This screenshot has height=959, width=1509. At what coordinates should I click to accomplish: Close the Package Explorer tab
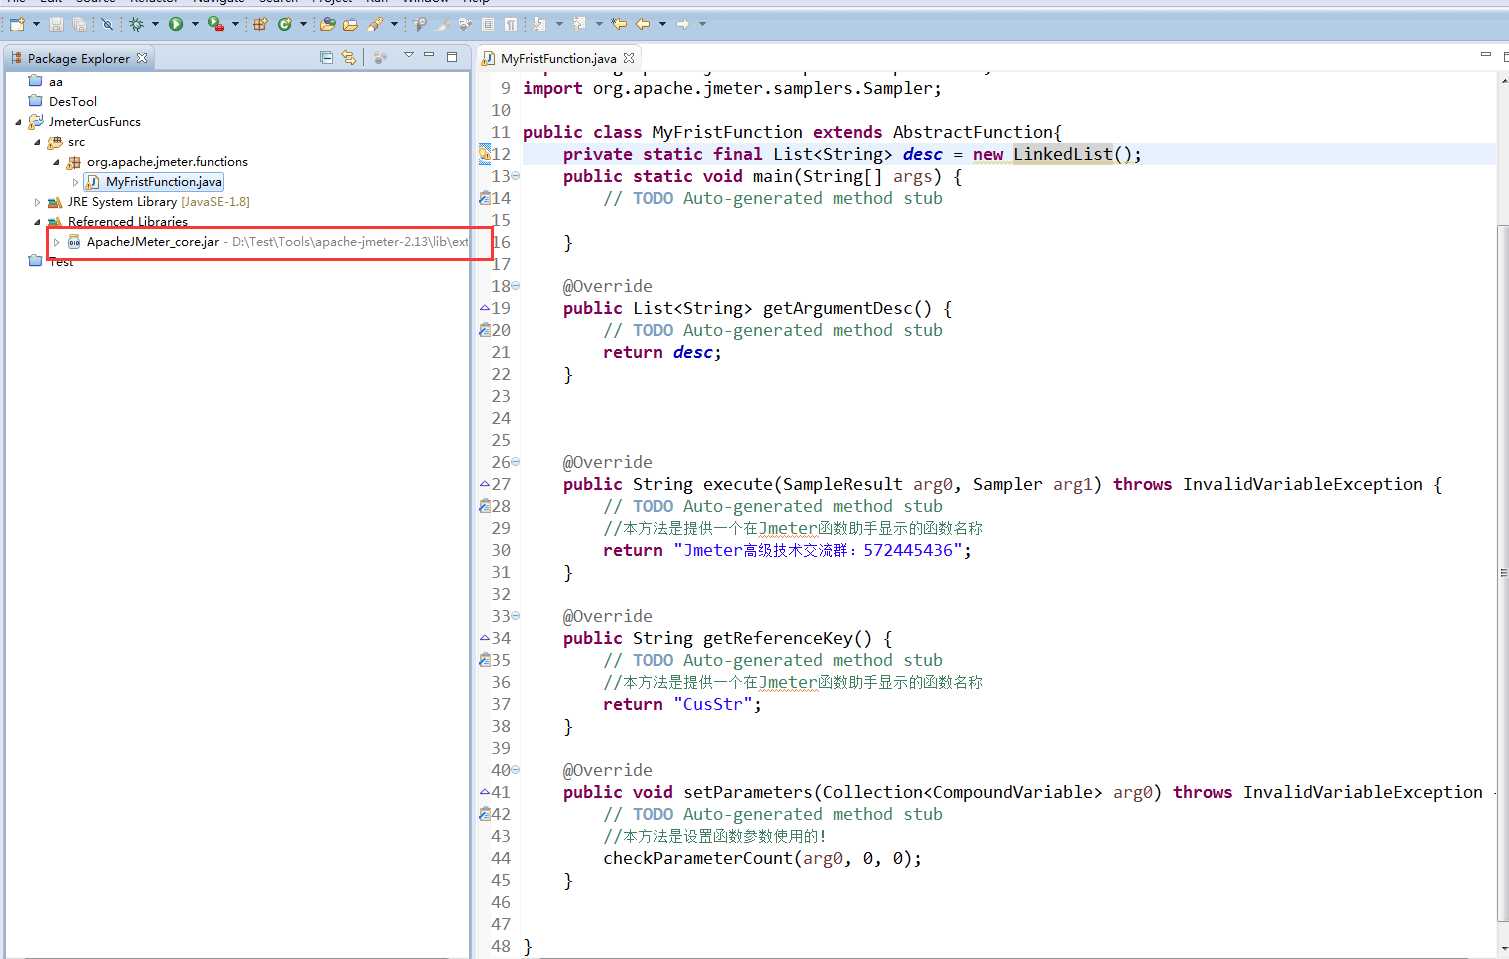tap(142, 58)
